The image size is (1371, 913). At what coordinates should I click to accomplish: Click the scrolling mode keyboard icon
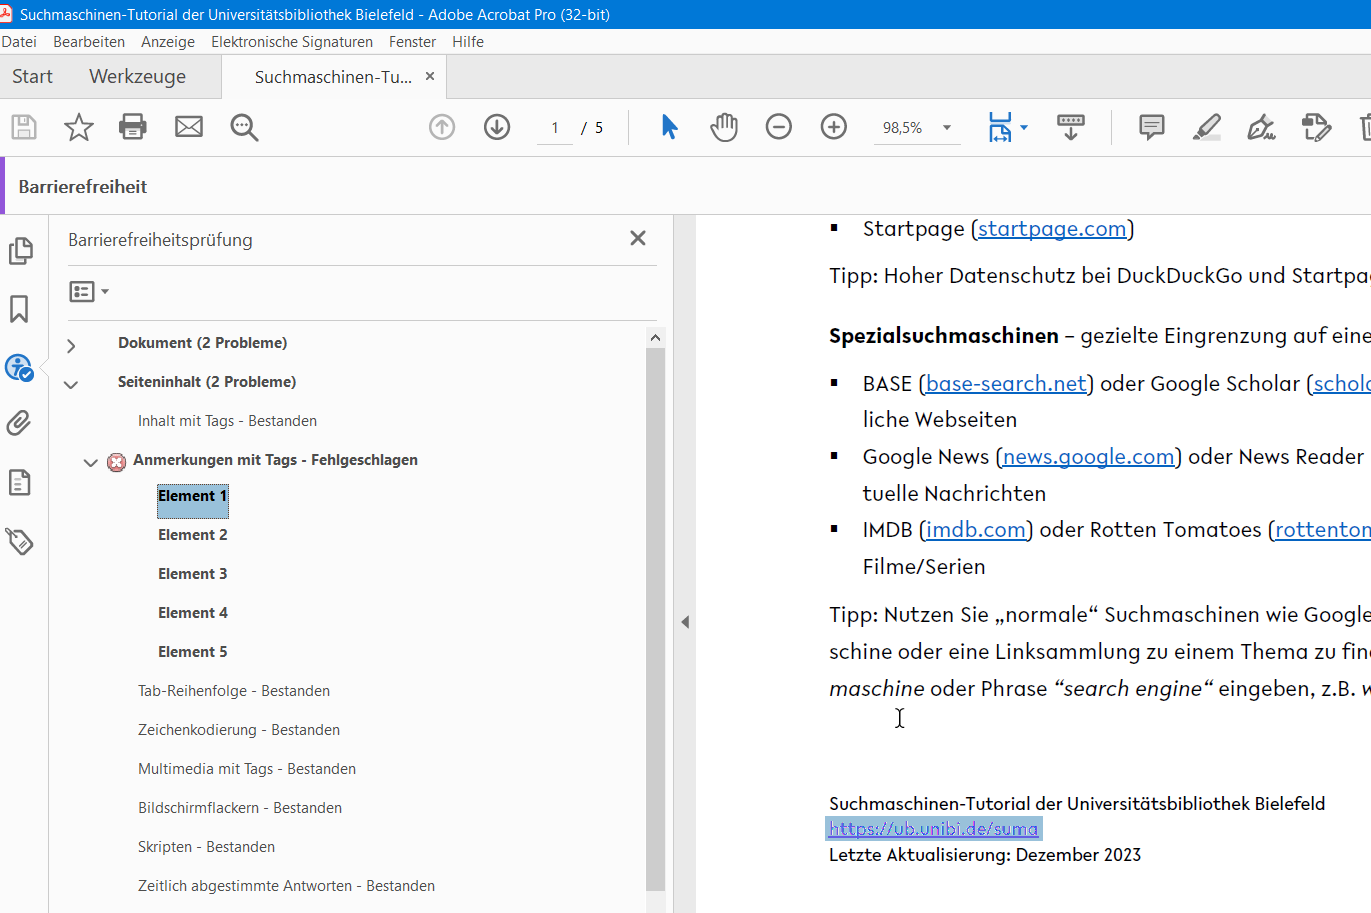click(x=1071, y=127)
